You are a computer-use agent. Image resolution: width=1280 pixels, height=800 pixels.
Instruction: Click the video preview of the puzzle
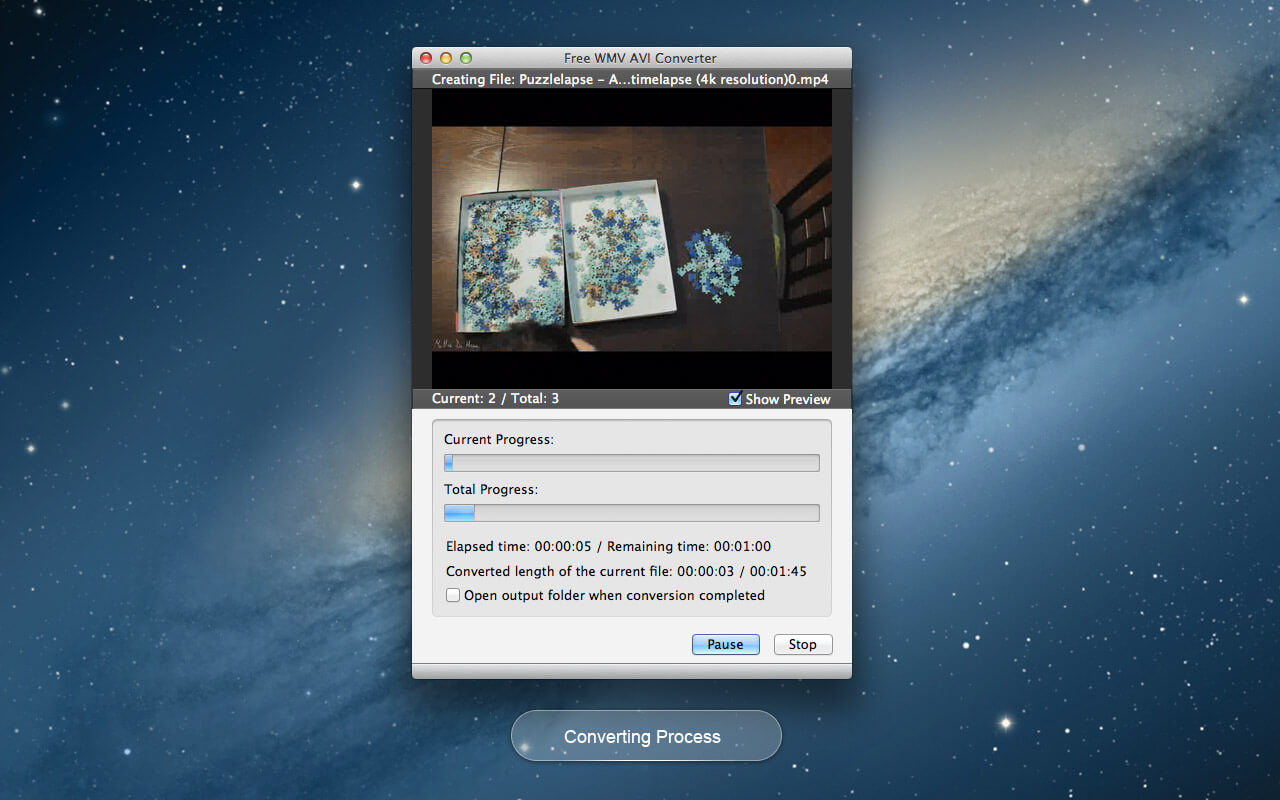631,238
